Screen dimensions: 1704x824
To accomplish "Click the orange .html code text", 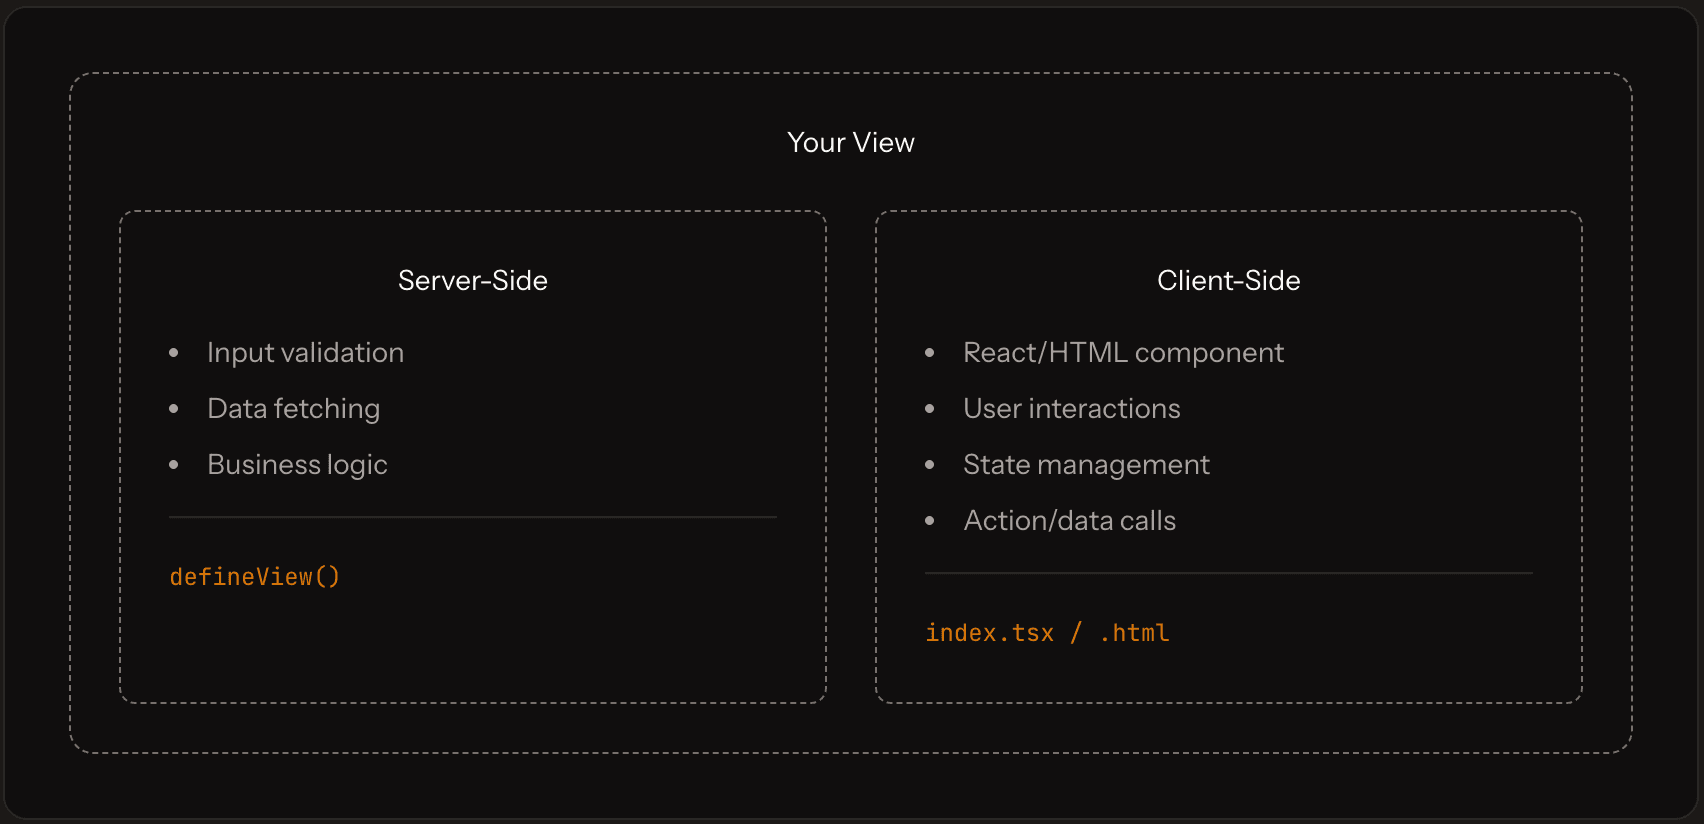I will pos(1134,633).
